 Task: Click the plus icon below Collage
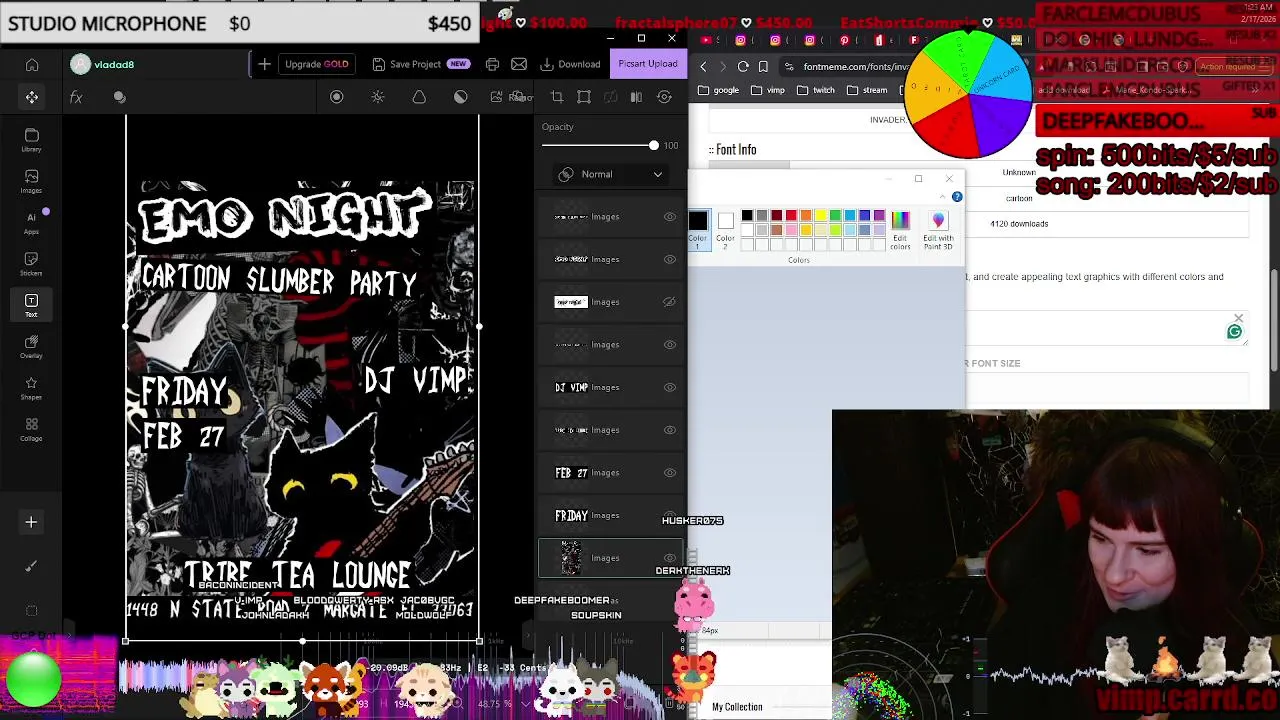(31, 522)
